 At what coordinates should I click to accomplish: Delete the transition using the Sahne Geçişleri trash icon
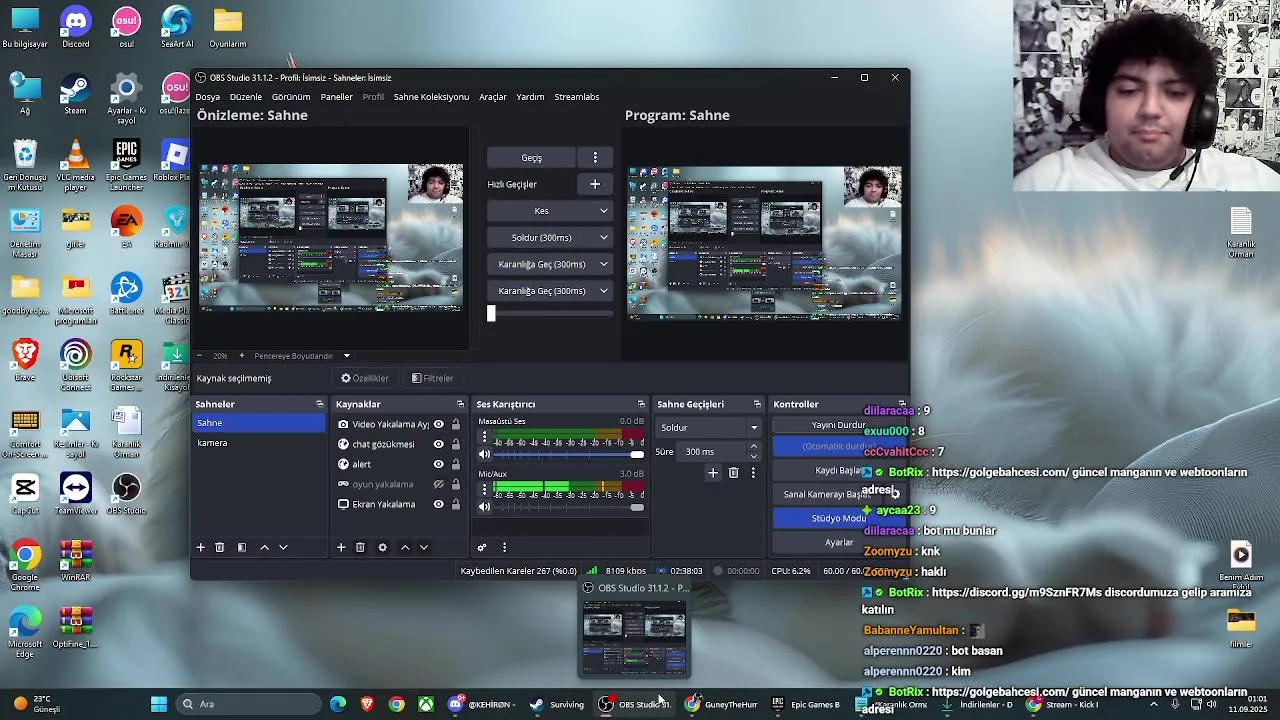[x=733, y=473]
